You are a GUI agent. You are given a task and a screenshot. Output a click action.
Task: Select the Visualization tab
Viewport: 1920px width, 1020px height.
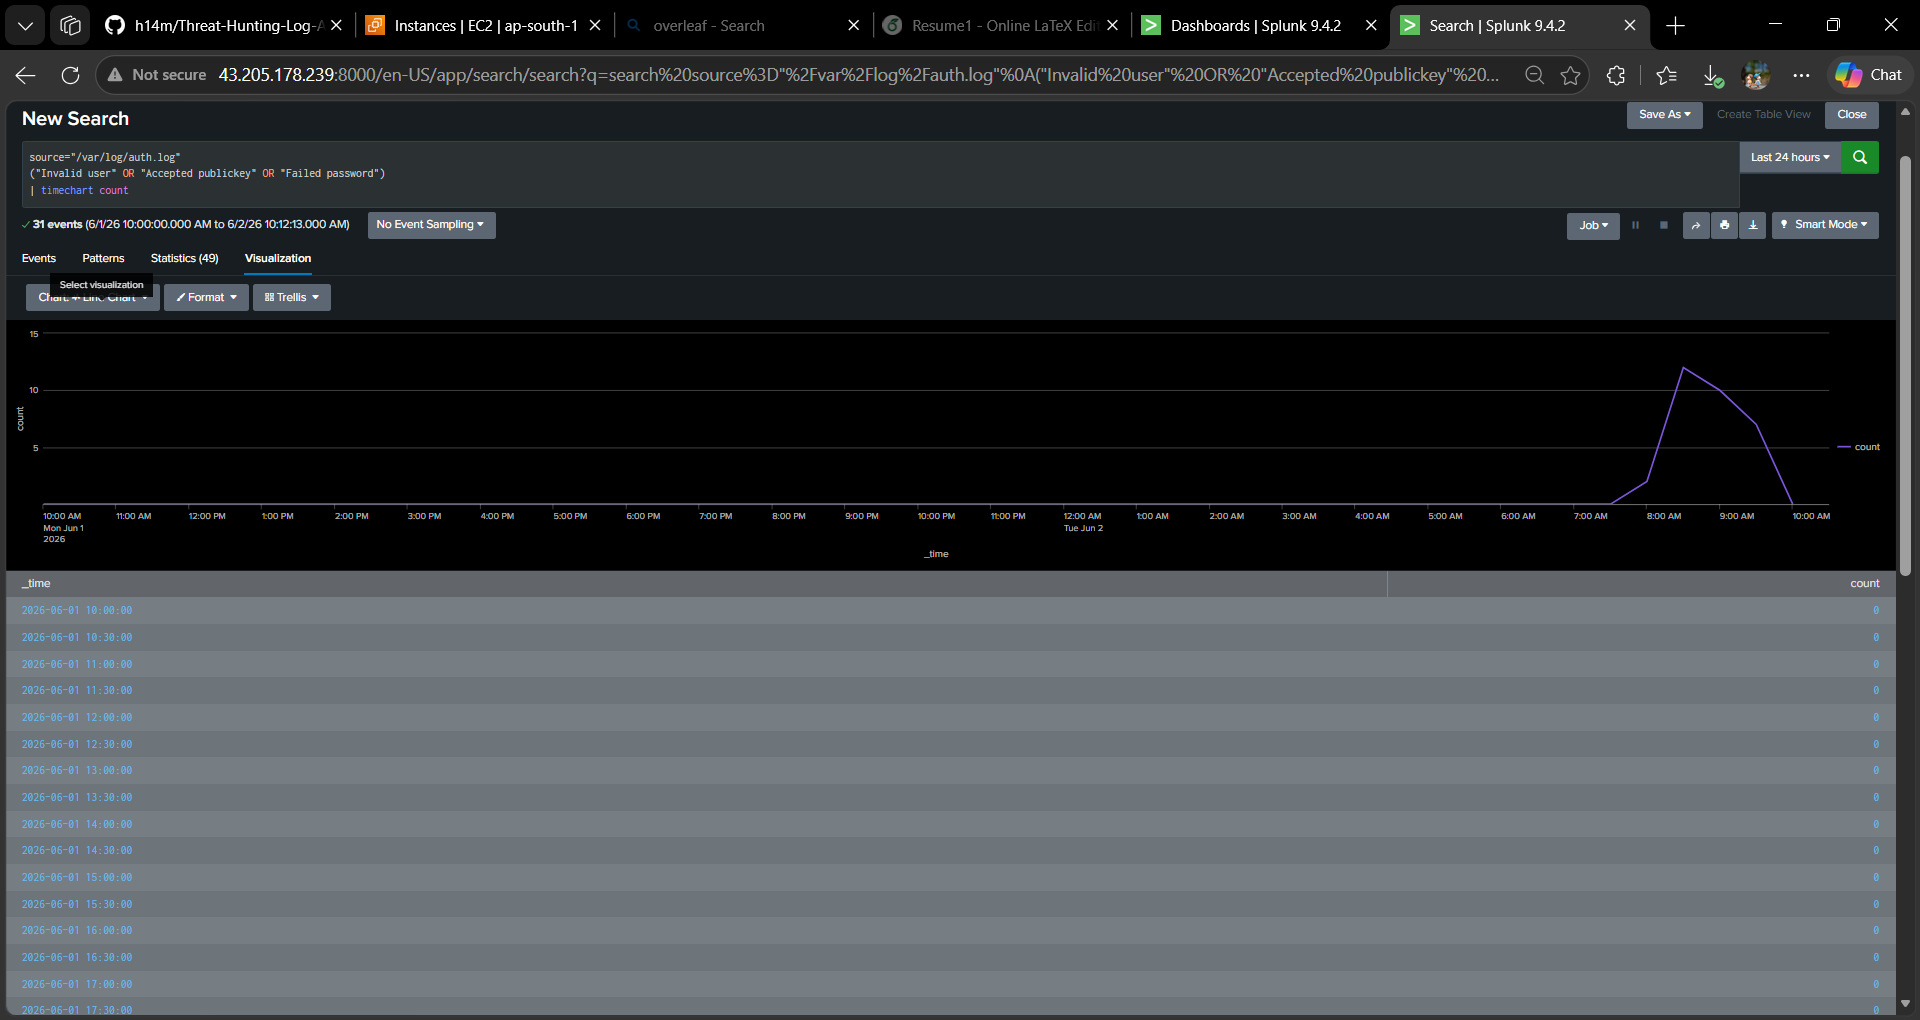point(278,259)
